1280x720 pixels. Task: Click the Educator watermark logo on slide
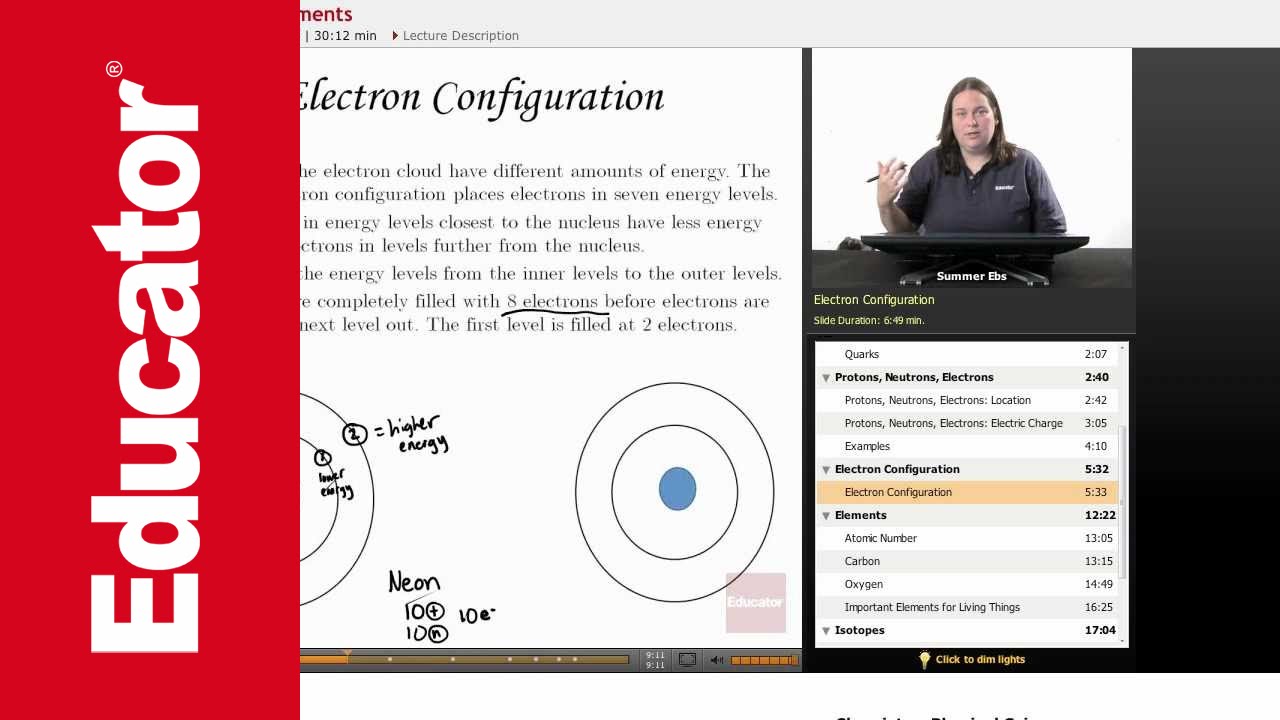coord(756,602)
